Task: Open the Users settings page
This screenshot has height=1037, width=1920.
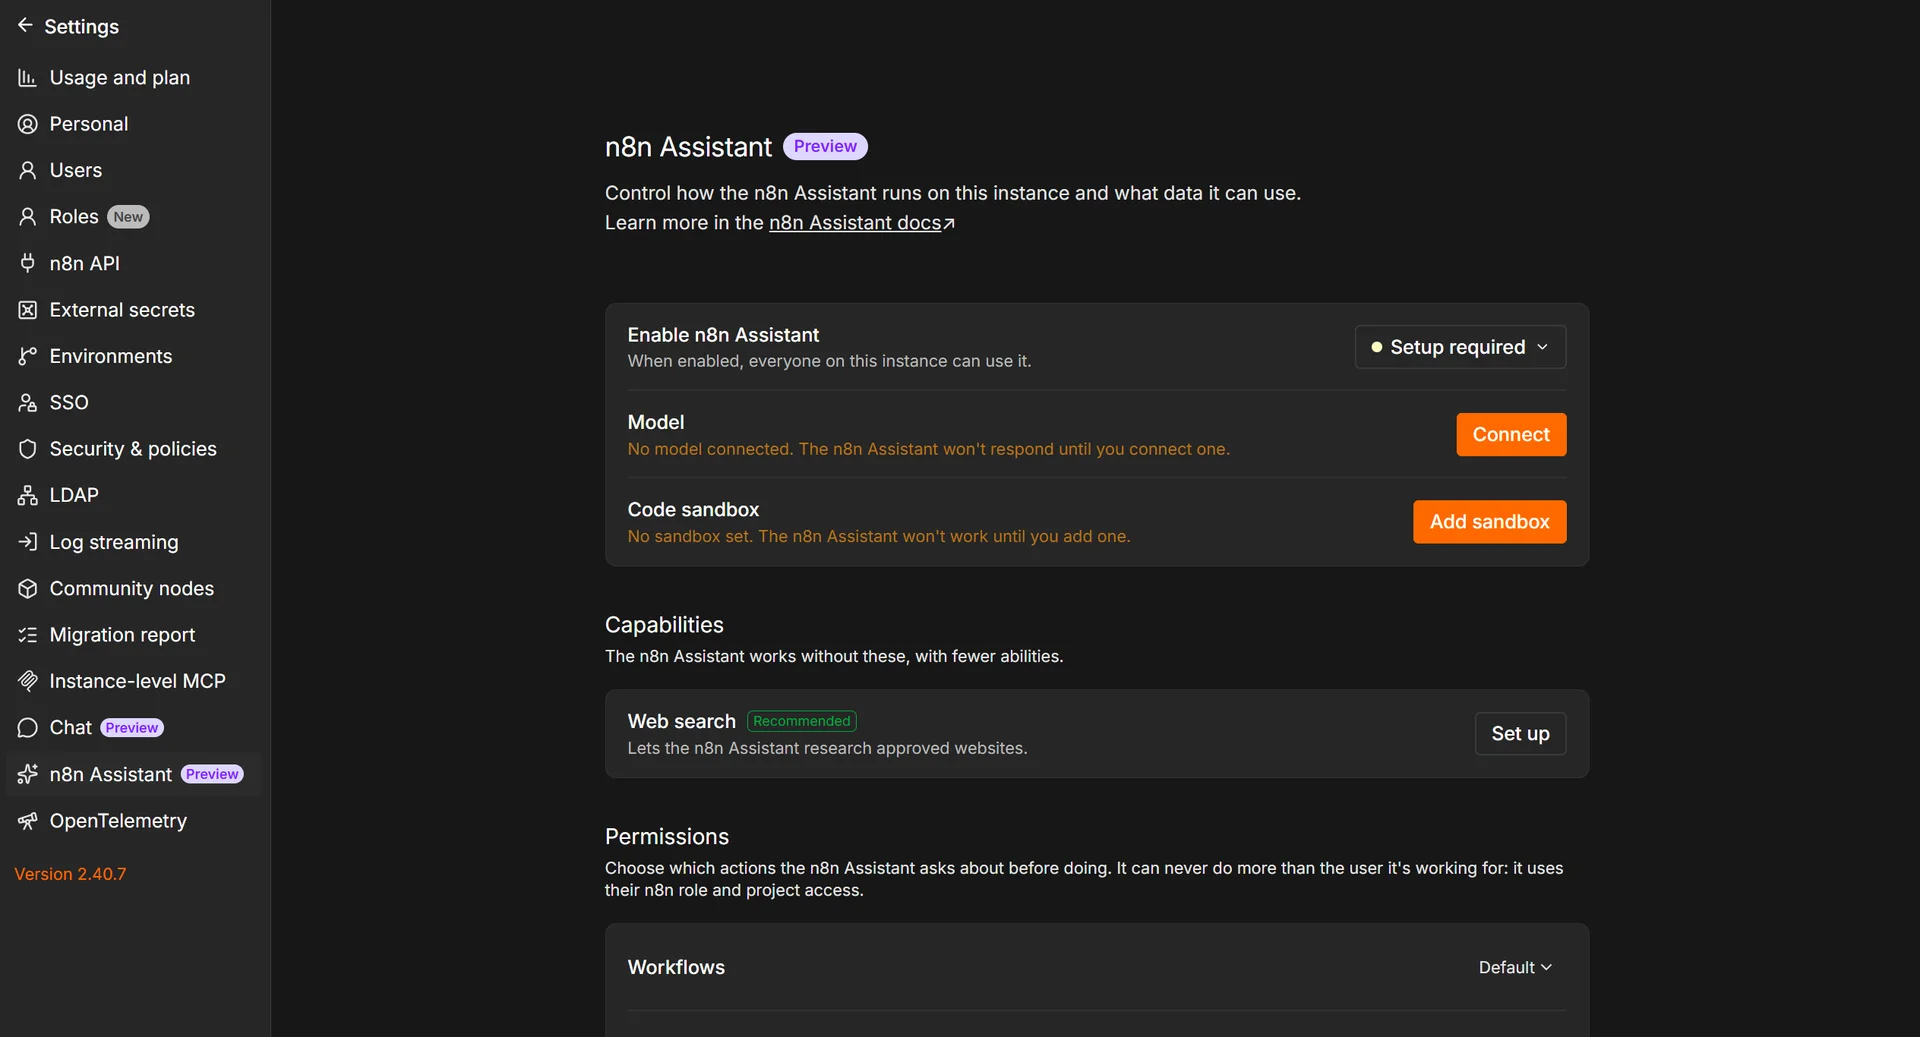Action: [x=134, y=170]
